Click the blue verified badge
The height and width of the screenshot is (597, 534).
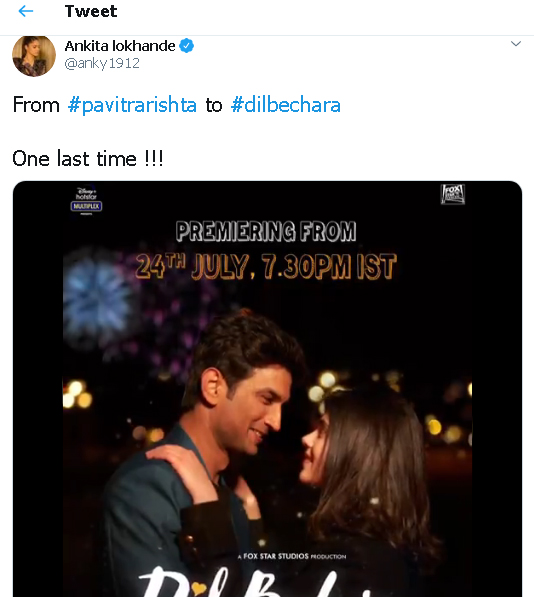pyautogui.click(x=187, y=46)
